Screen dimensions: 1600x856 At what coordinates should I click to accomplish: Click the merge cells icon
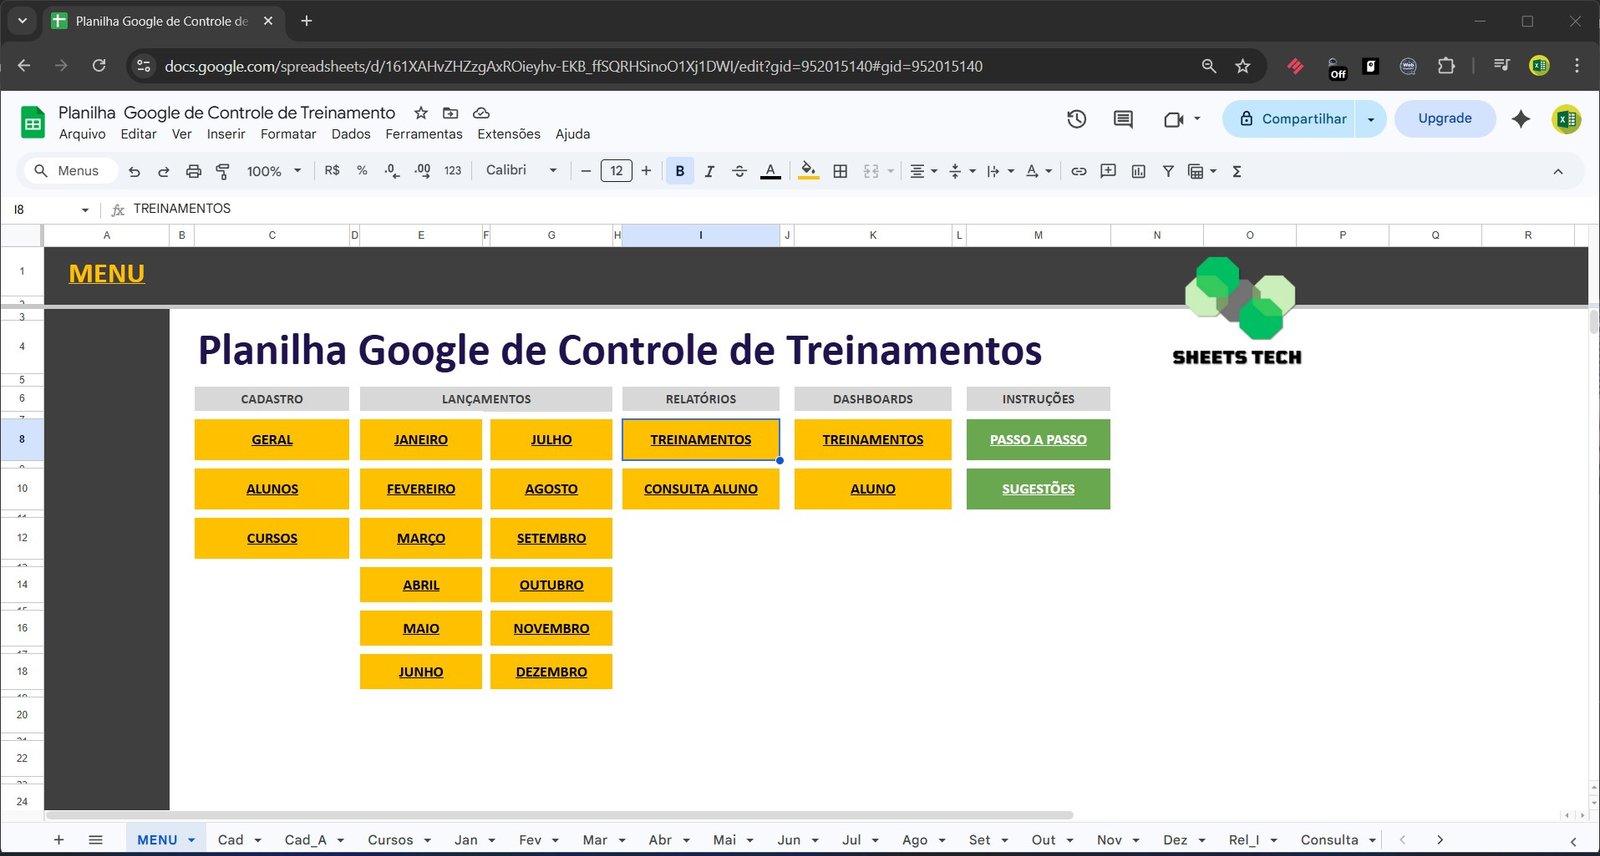pyautogui.click(x=871, y=171)
